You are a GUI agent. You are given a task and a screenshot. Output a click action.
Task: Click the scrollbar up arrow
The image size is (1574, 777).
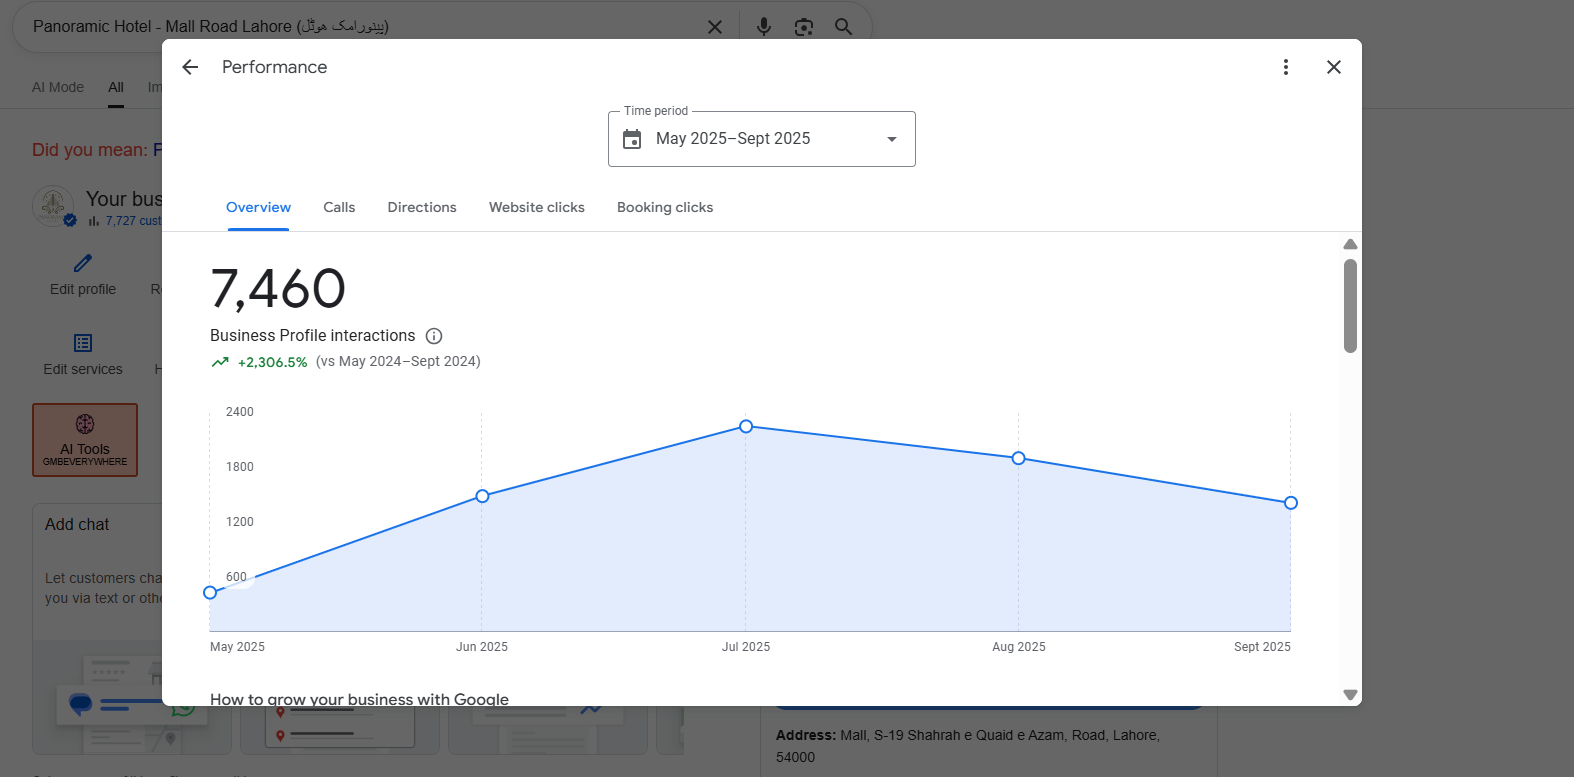pos(1350,245)
